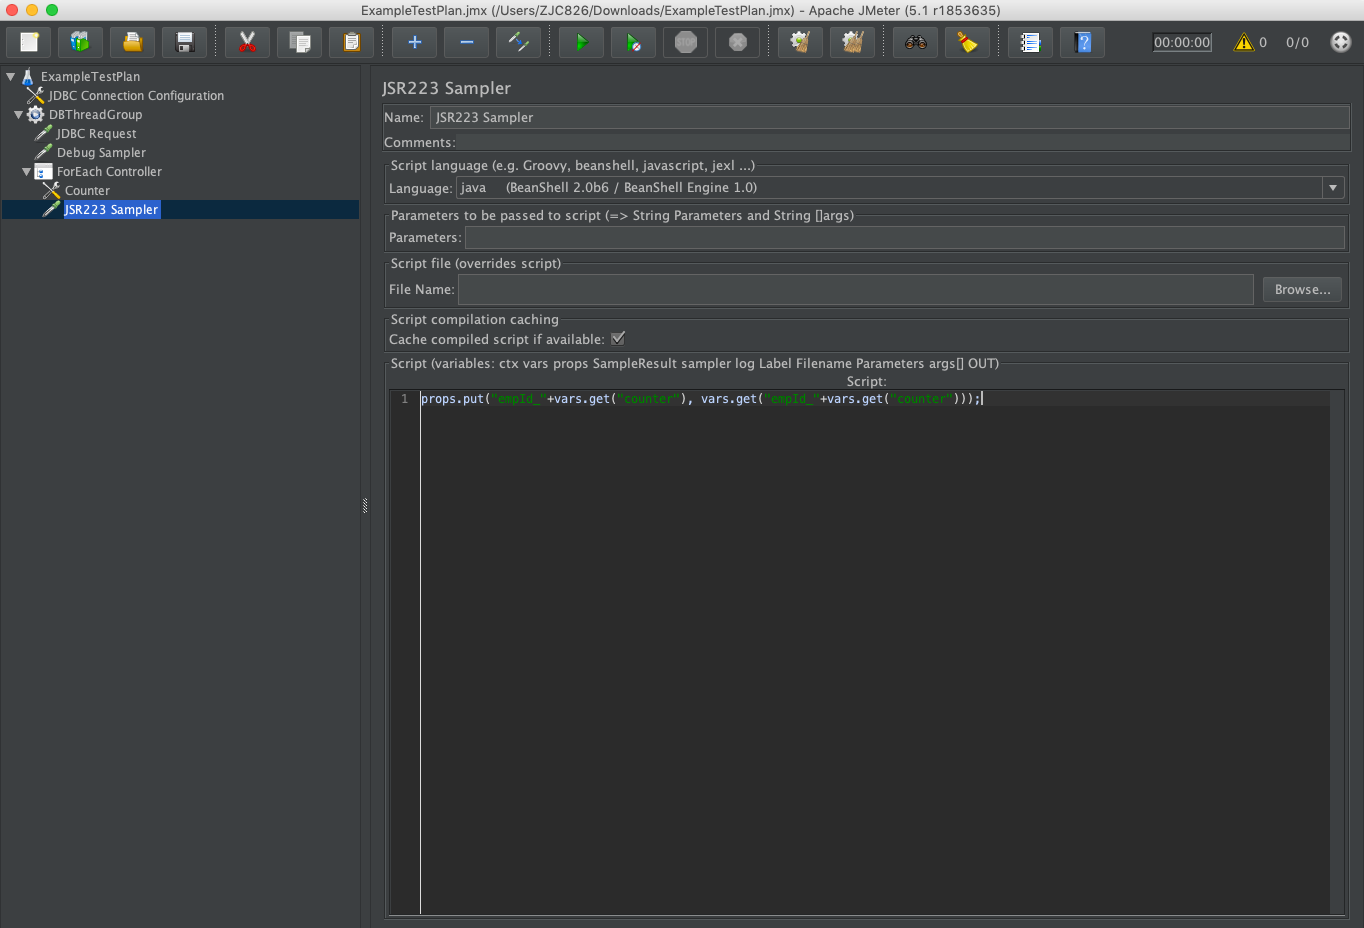Click the Name input field
The width and height of the screenshot is (1364, 928).
pos(890,117)
